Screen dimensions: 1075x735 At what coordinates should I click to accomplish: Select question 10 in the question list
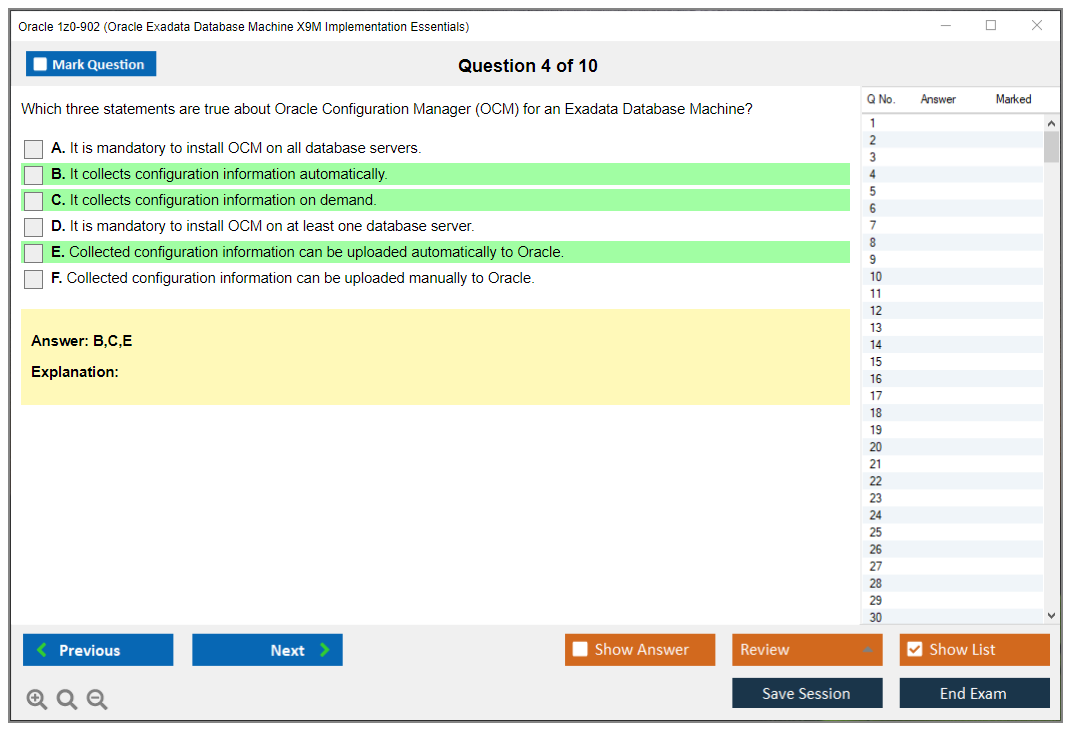click(x=898, y=276)
